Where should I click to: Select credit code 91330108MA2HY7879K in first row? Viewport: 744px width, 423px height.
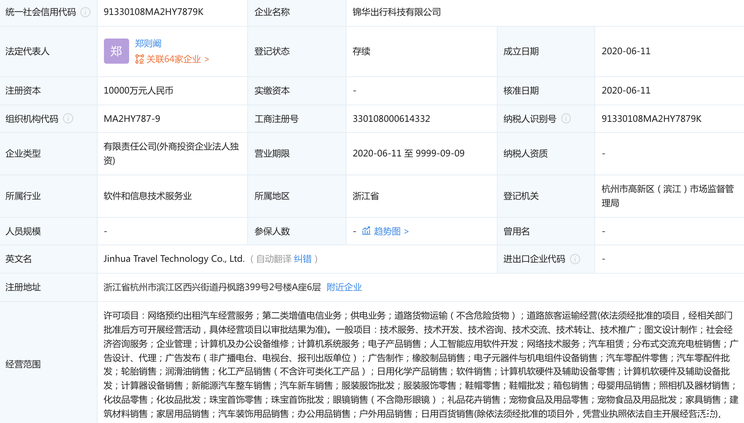click(153, 12)
